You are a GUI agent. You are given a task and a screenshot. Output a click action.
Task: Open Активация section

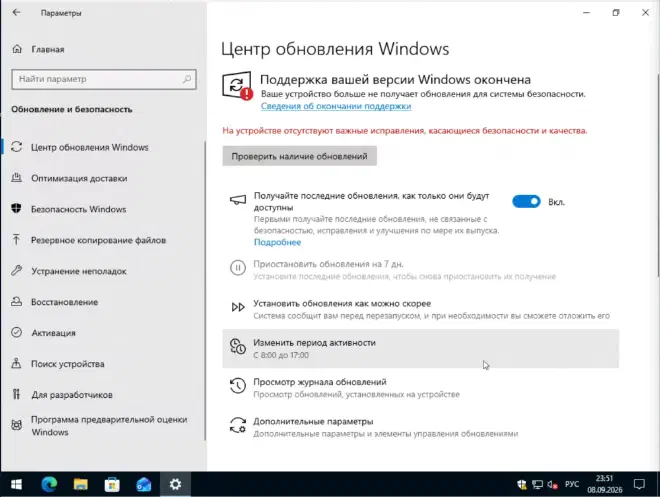pos(53,333)
